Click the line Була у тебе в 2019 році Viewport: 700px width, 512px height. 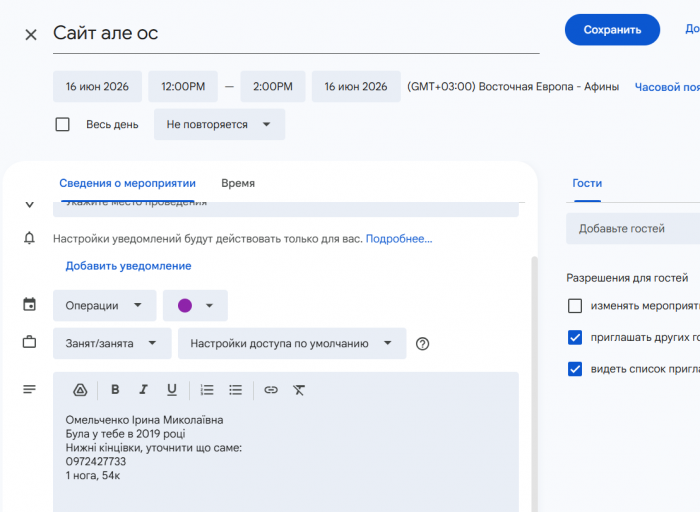click(125, 434)
